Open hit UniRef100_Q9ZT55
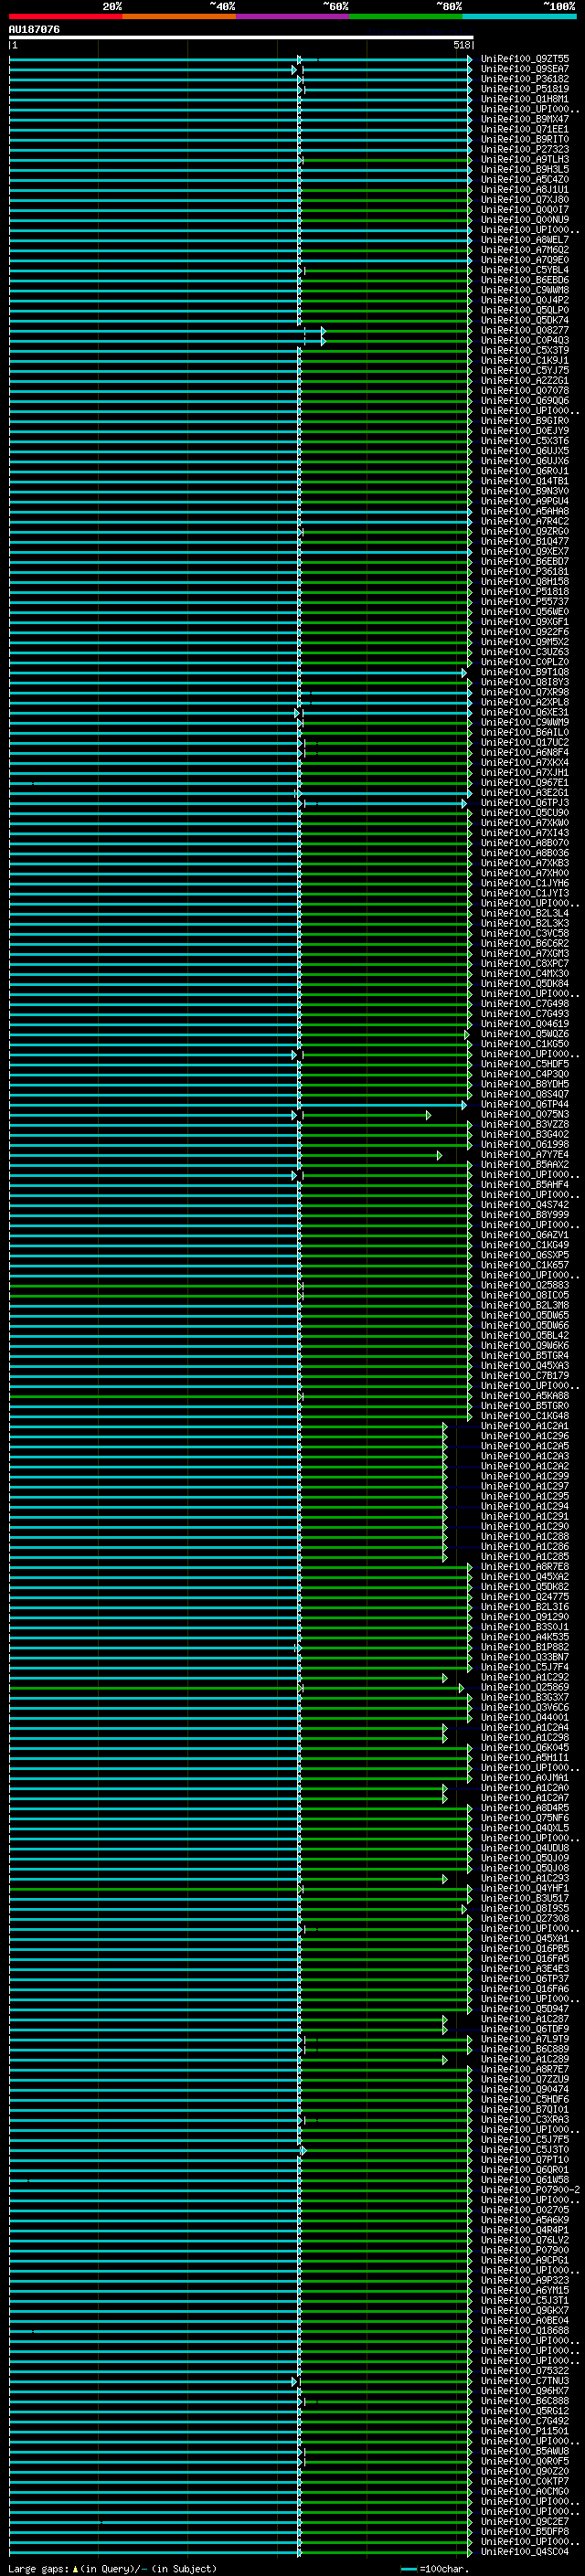585x2576 pixels. [525, 59]
